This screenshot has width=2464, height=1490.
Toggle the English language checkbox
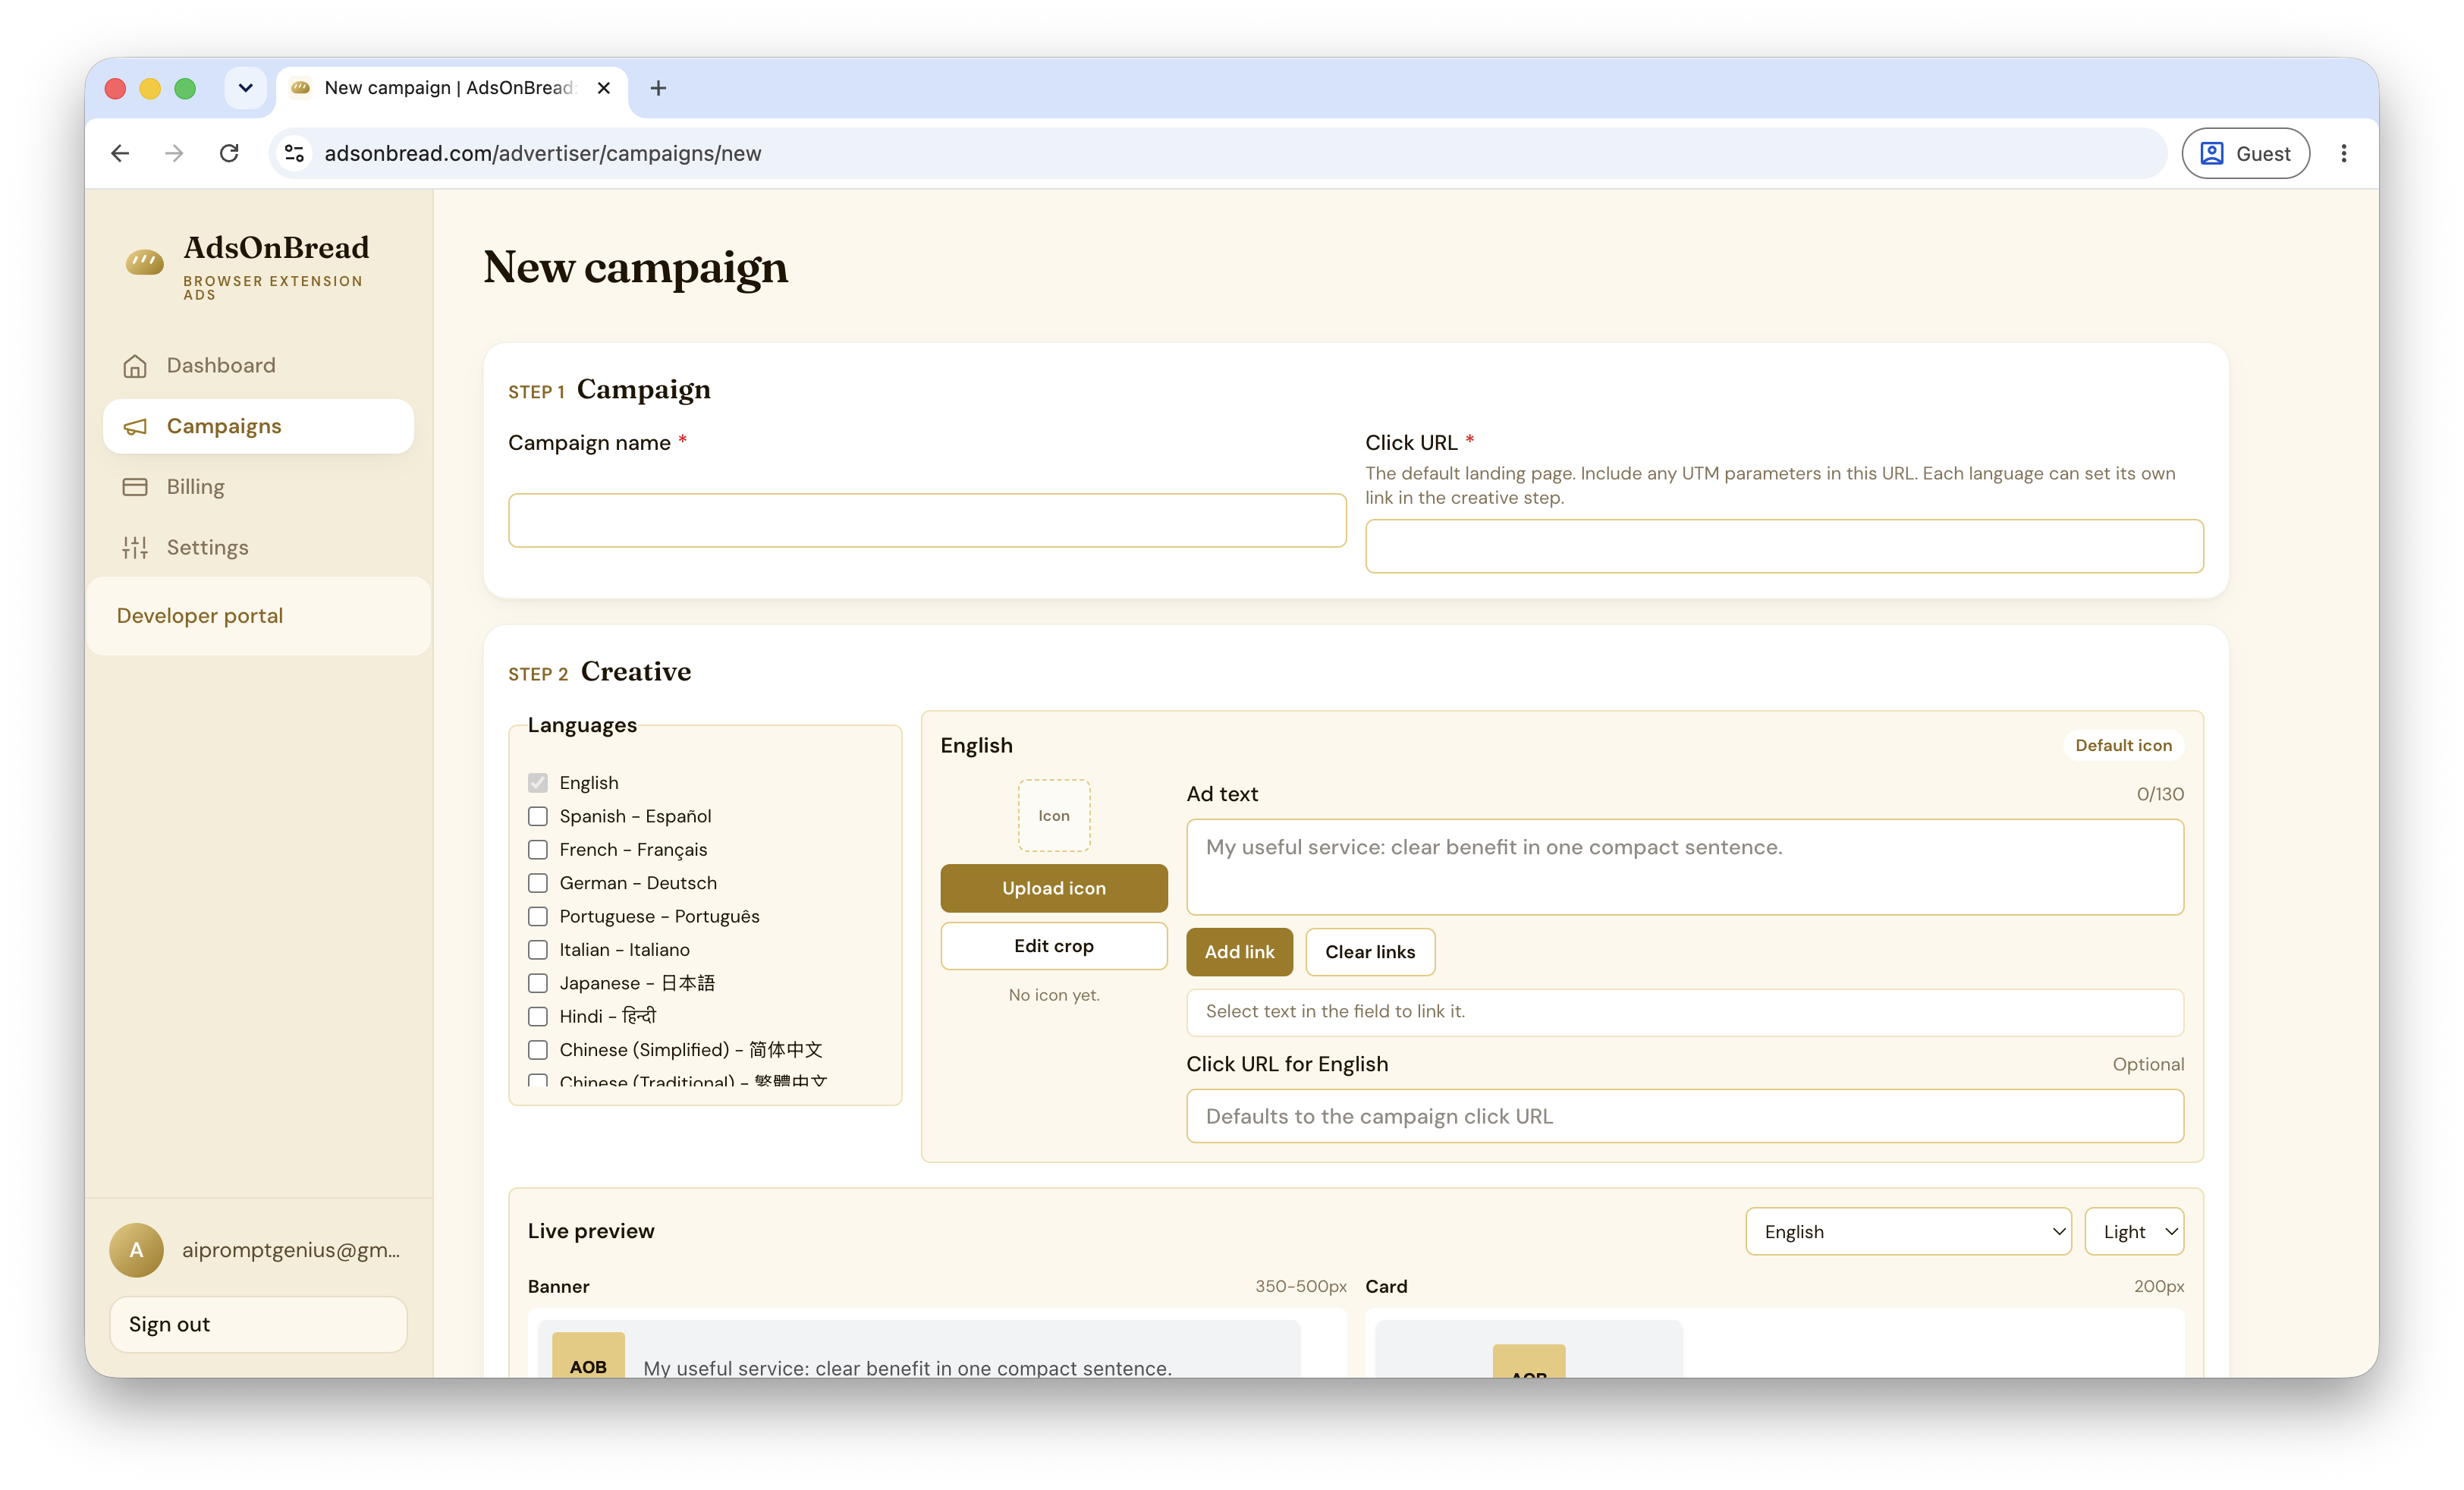coord(538,783)
